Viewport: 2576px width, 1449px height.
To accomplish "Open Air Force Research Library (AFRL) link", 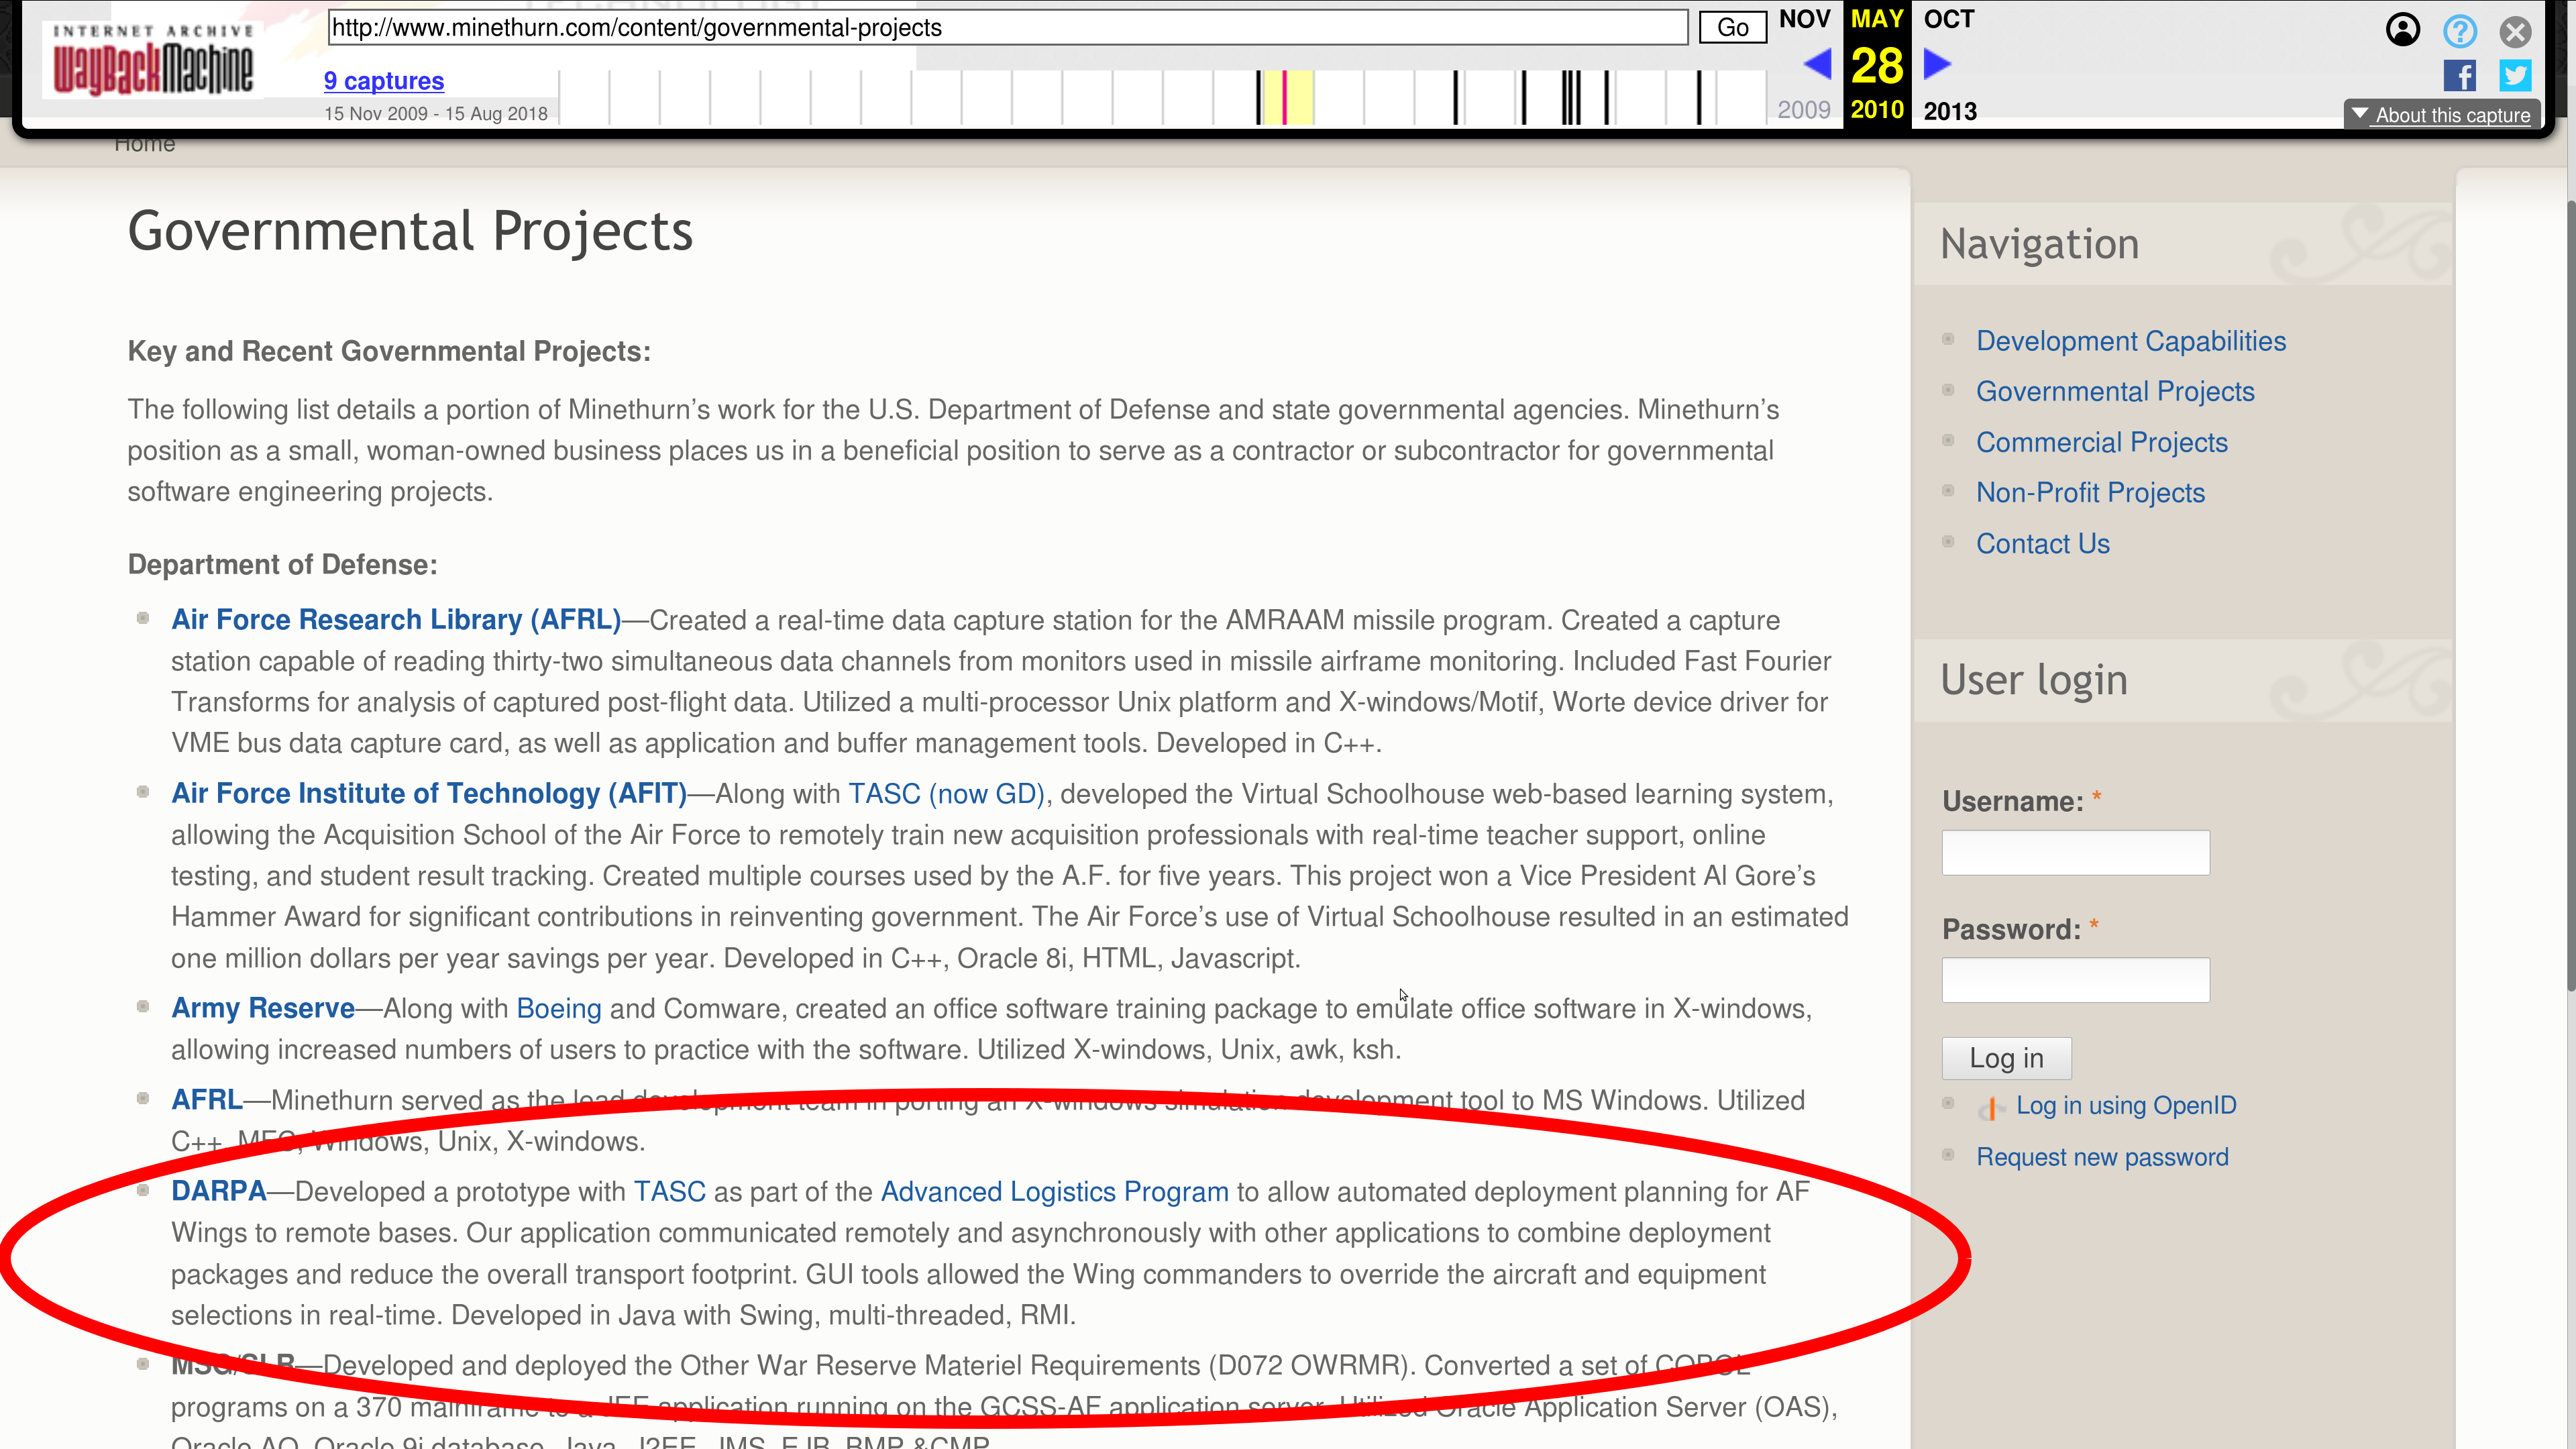I will point(396,620).
